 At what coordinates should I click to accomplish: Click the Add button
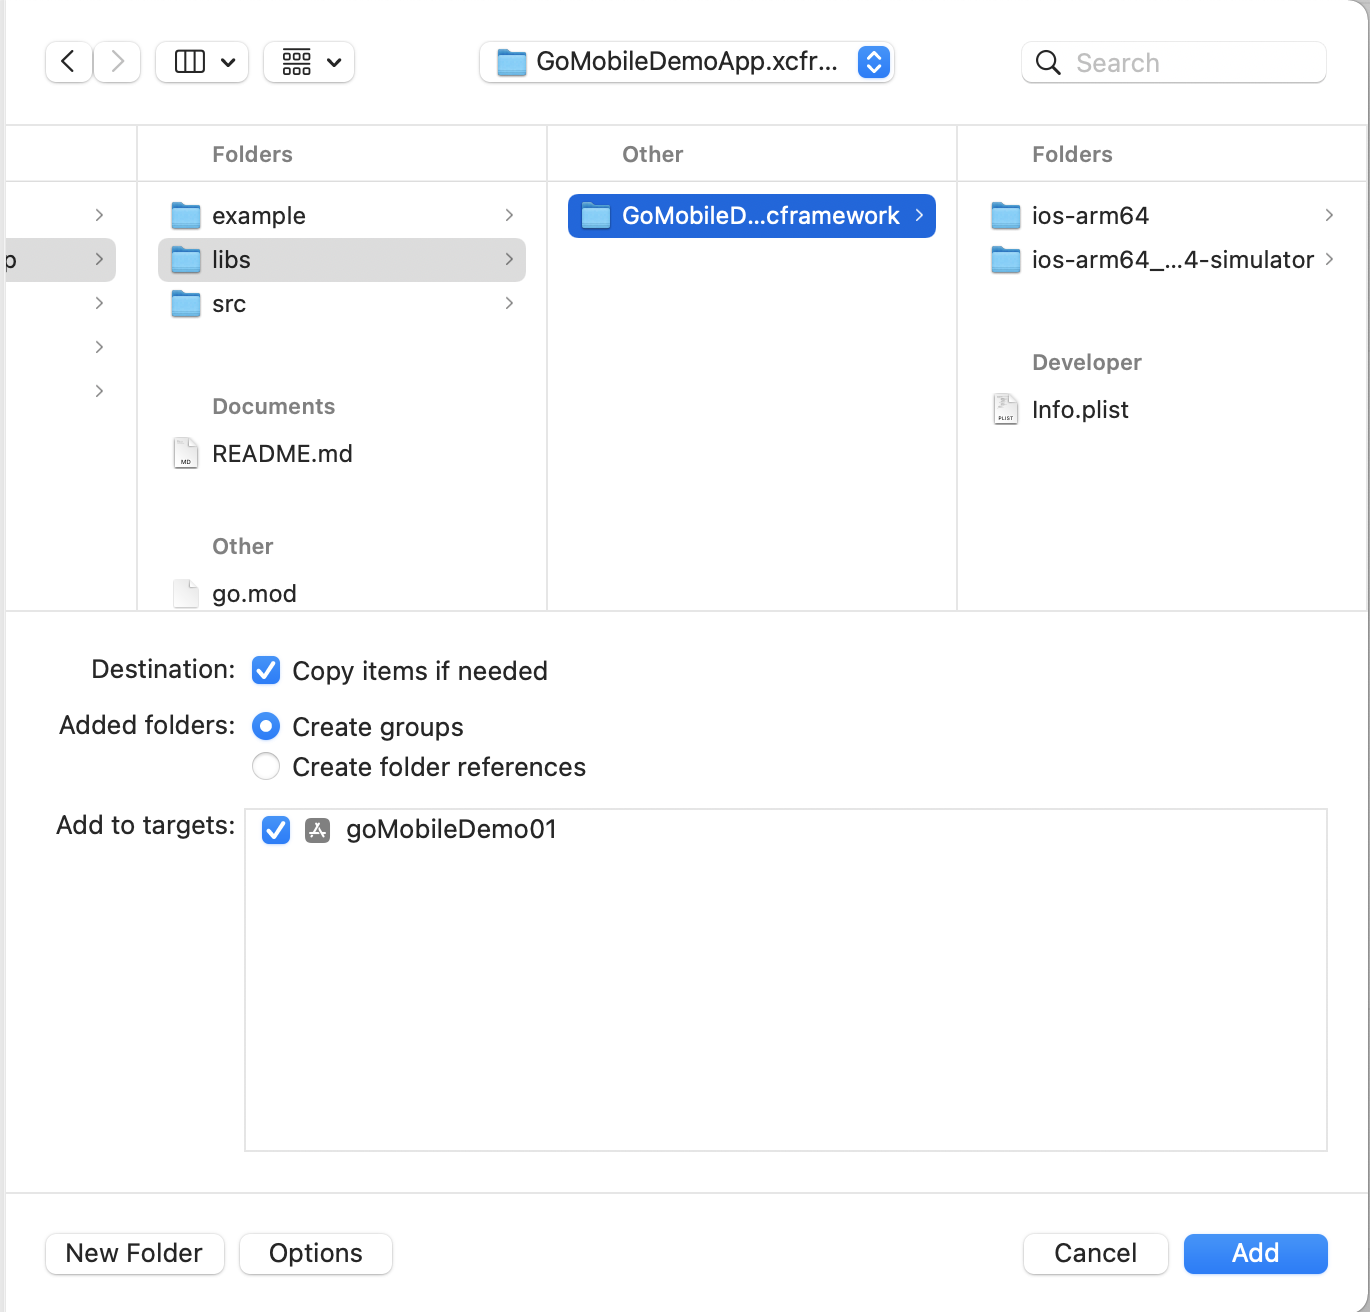pos(1255,1253)
